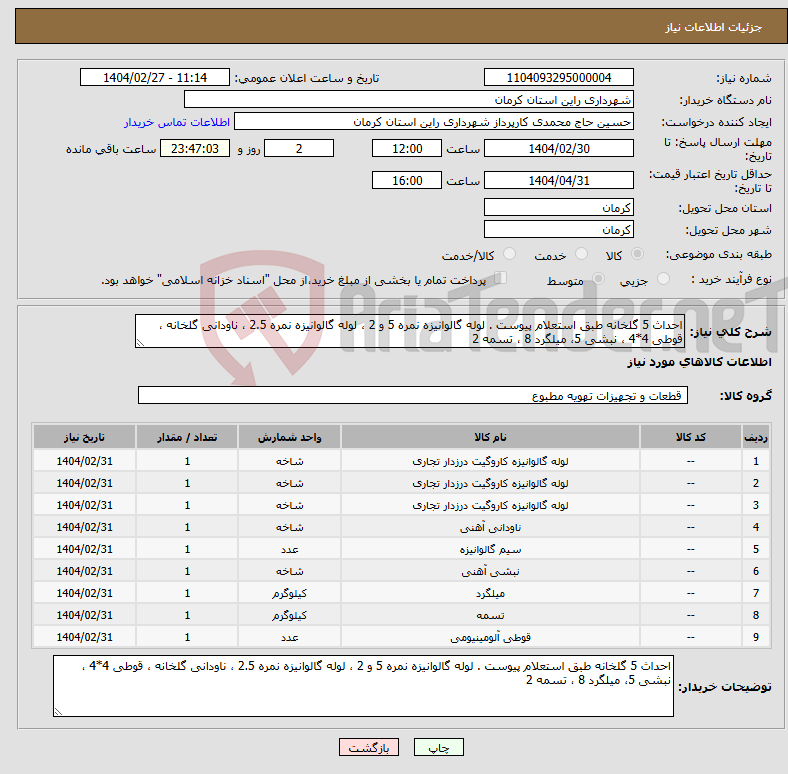Click the عدد unit in سیم گالوانیزه row

[x=289, y=550]
